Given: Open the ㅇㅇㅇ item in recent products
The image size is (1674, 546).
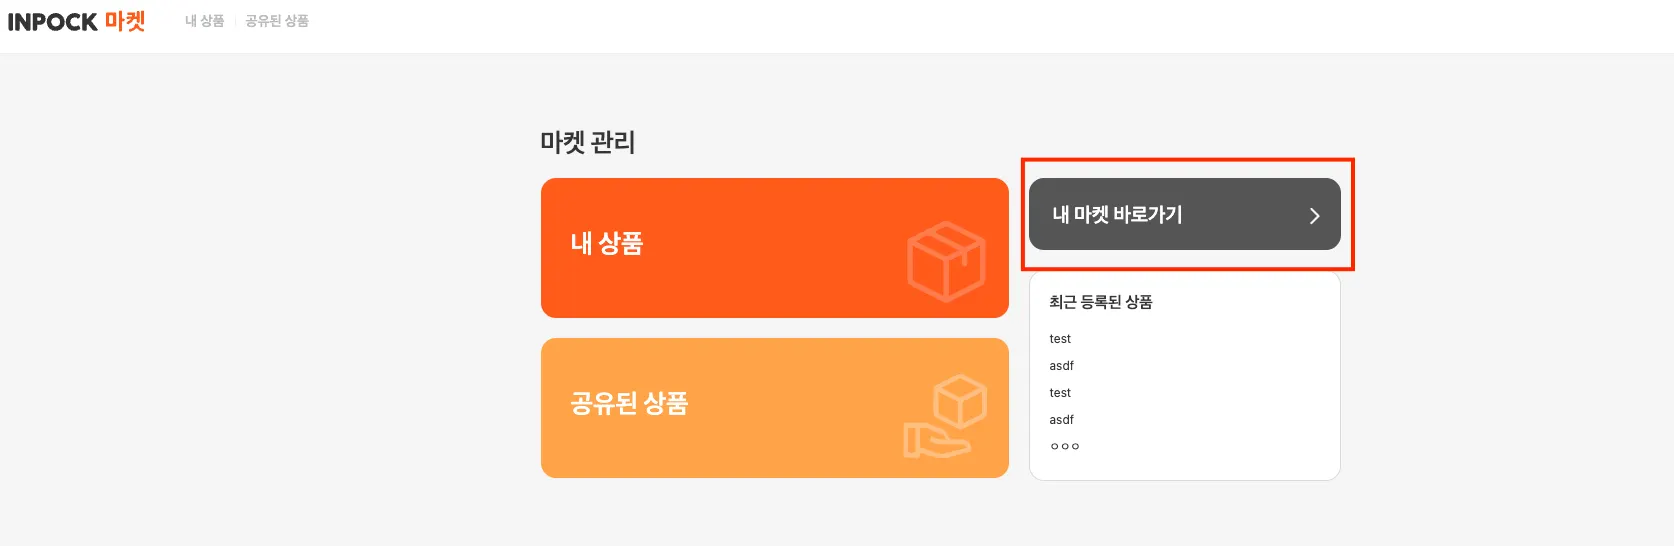Looking at the screenshot, I should [1064, 447].
